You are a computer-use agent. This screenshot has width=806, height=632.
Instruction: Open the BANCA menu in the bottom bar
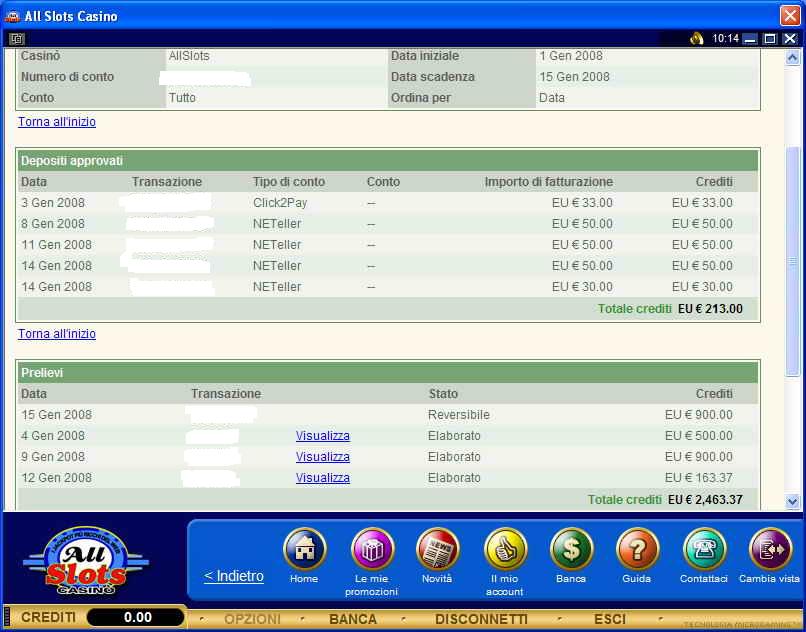coord(353,619)
